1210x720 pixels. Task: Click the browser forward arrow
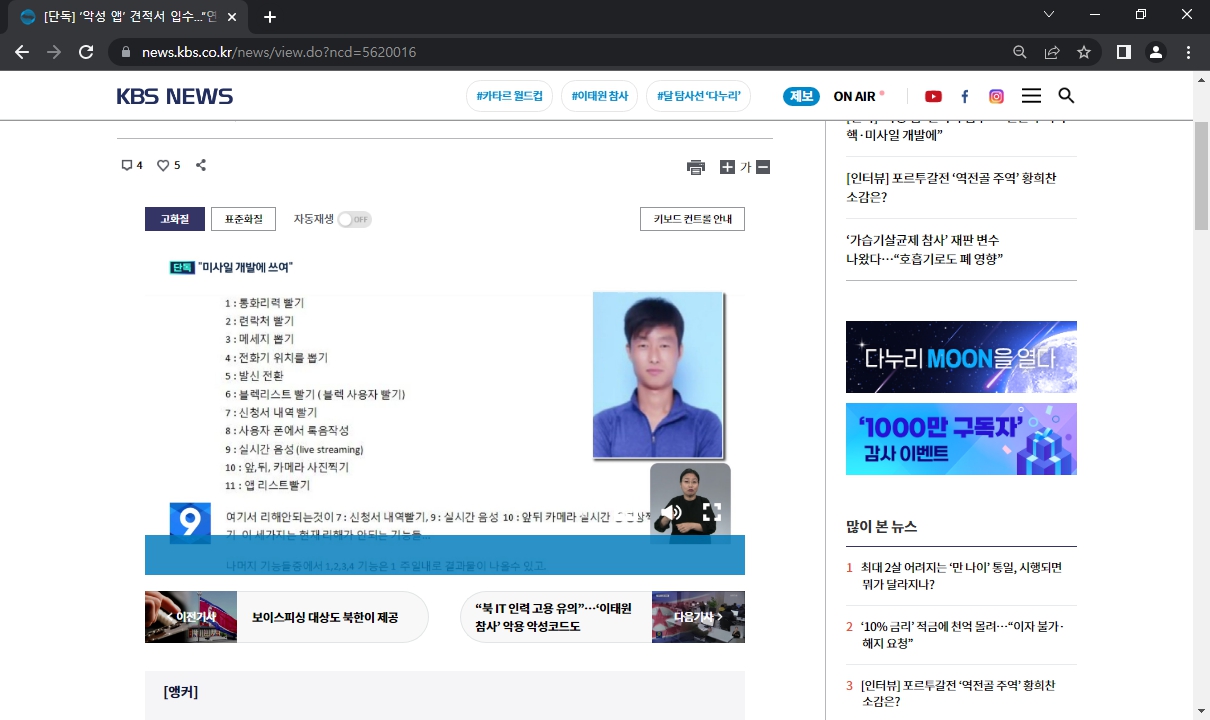[54, 52]
